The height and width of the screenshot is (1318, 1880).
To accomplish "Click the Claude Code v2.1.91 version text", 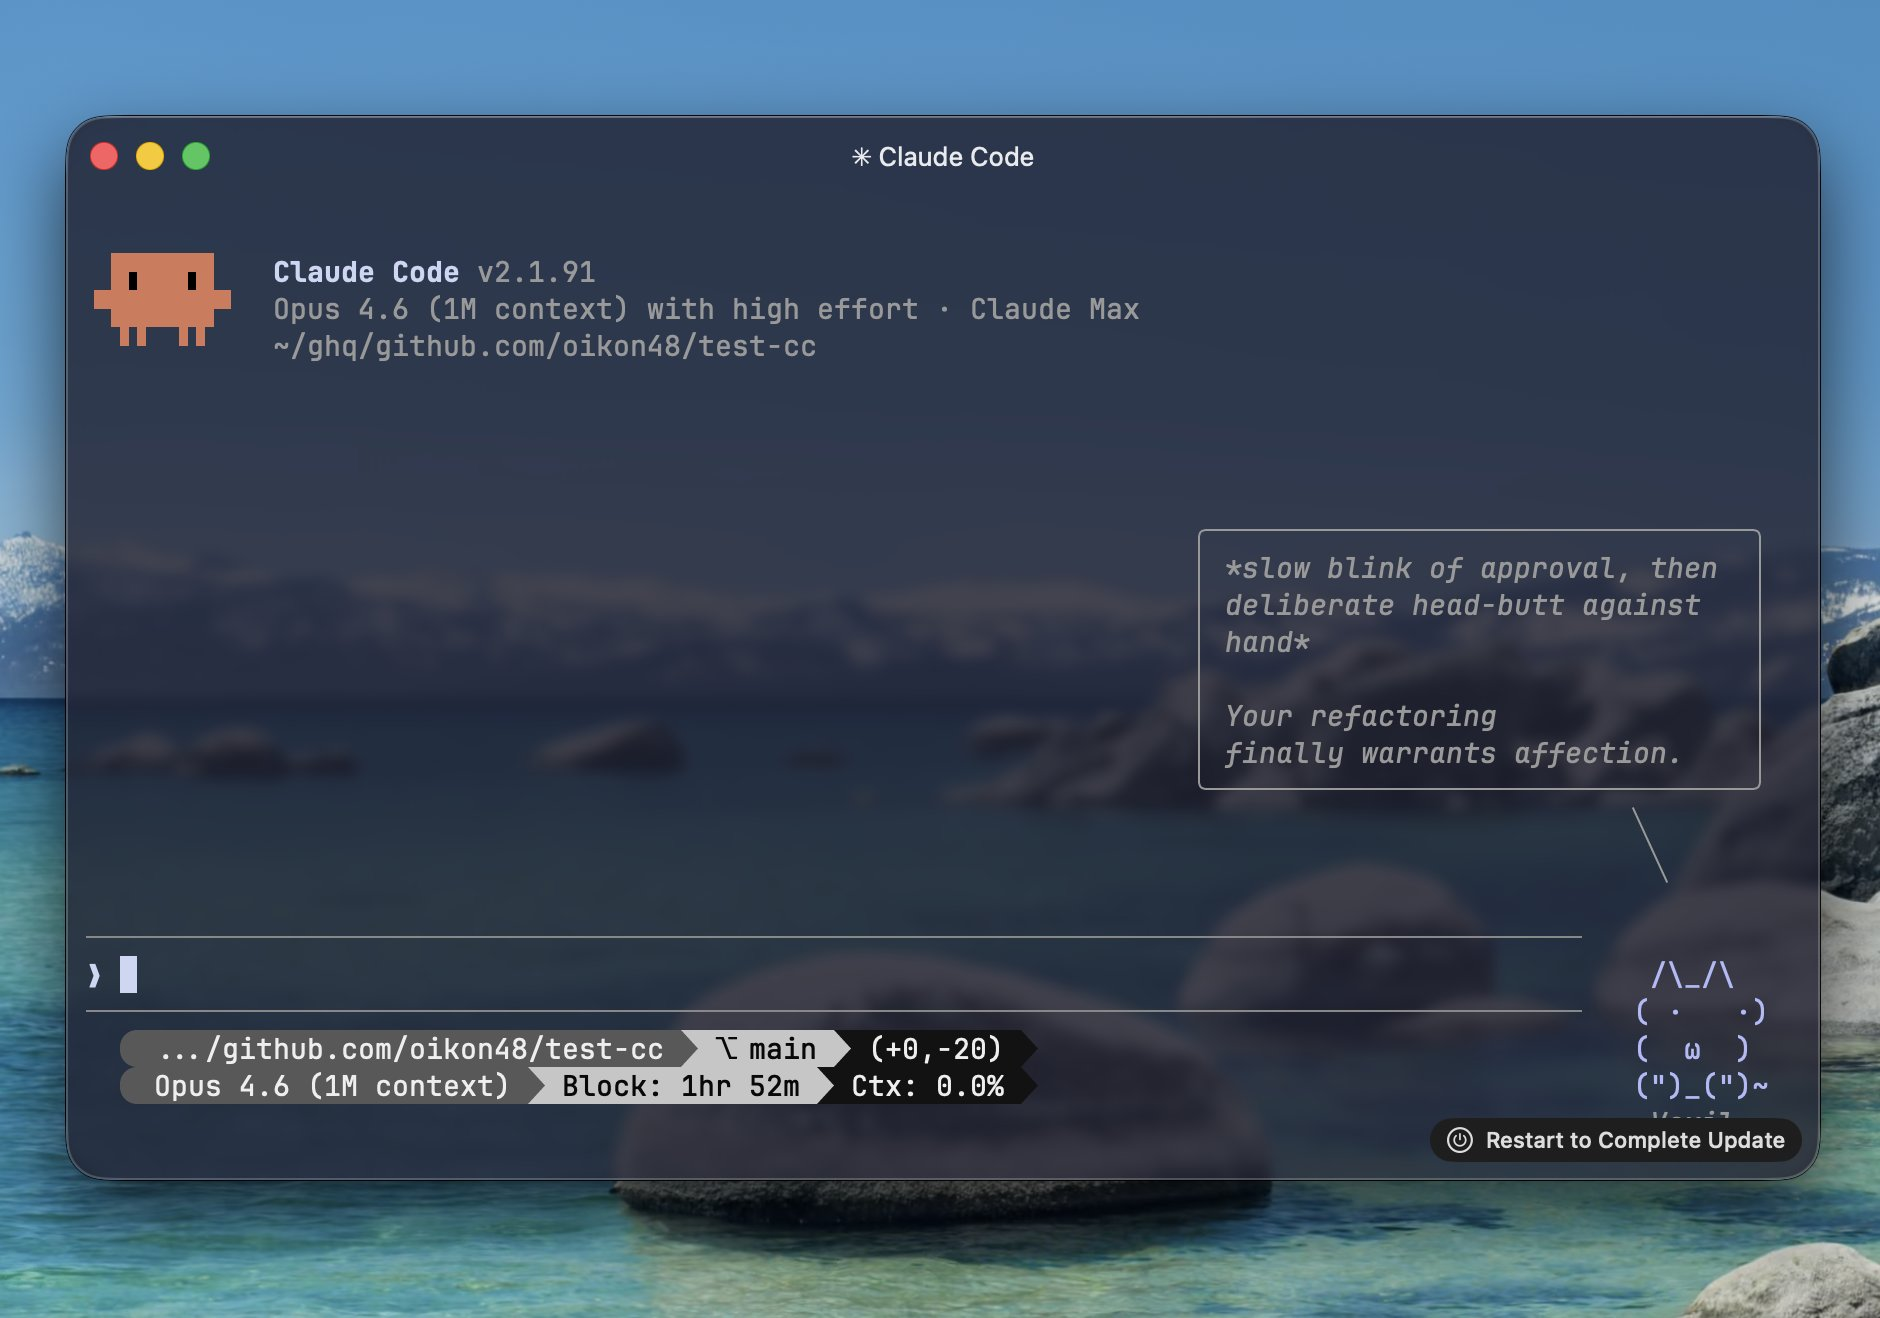I will click(x=434, y=272).
